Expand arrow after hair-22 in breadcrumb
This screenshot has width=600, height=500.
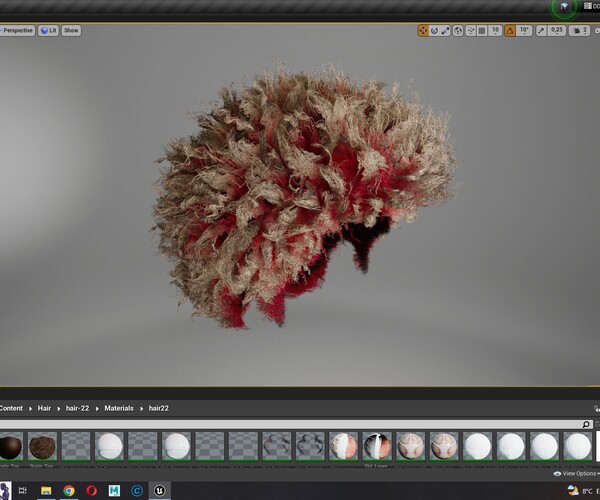point(97,409)
